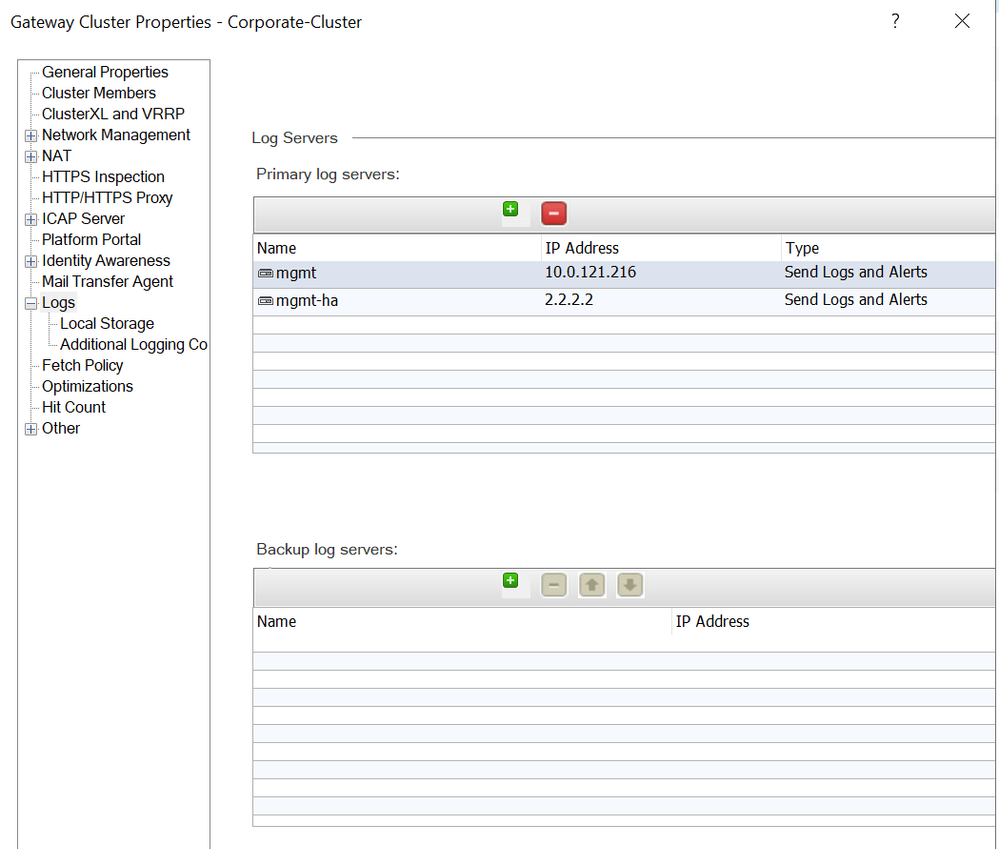This screenshot has width=999, height=849.
Task: Click IP address 2.2.2.2
Action: [x=569, y=300]
